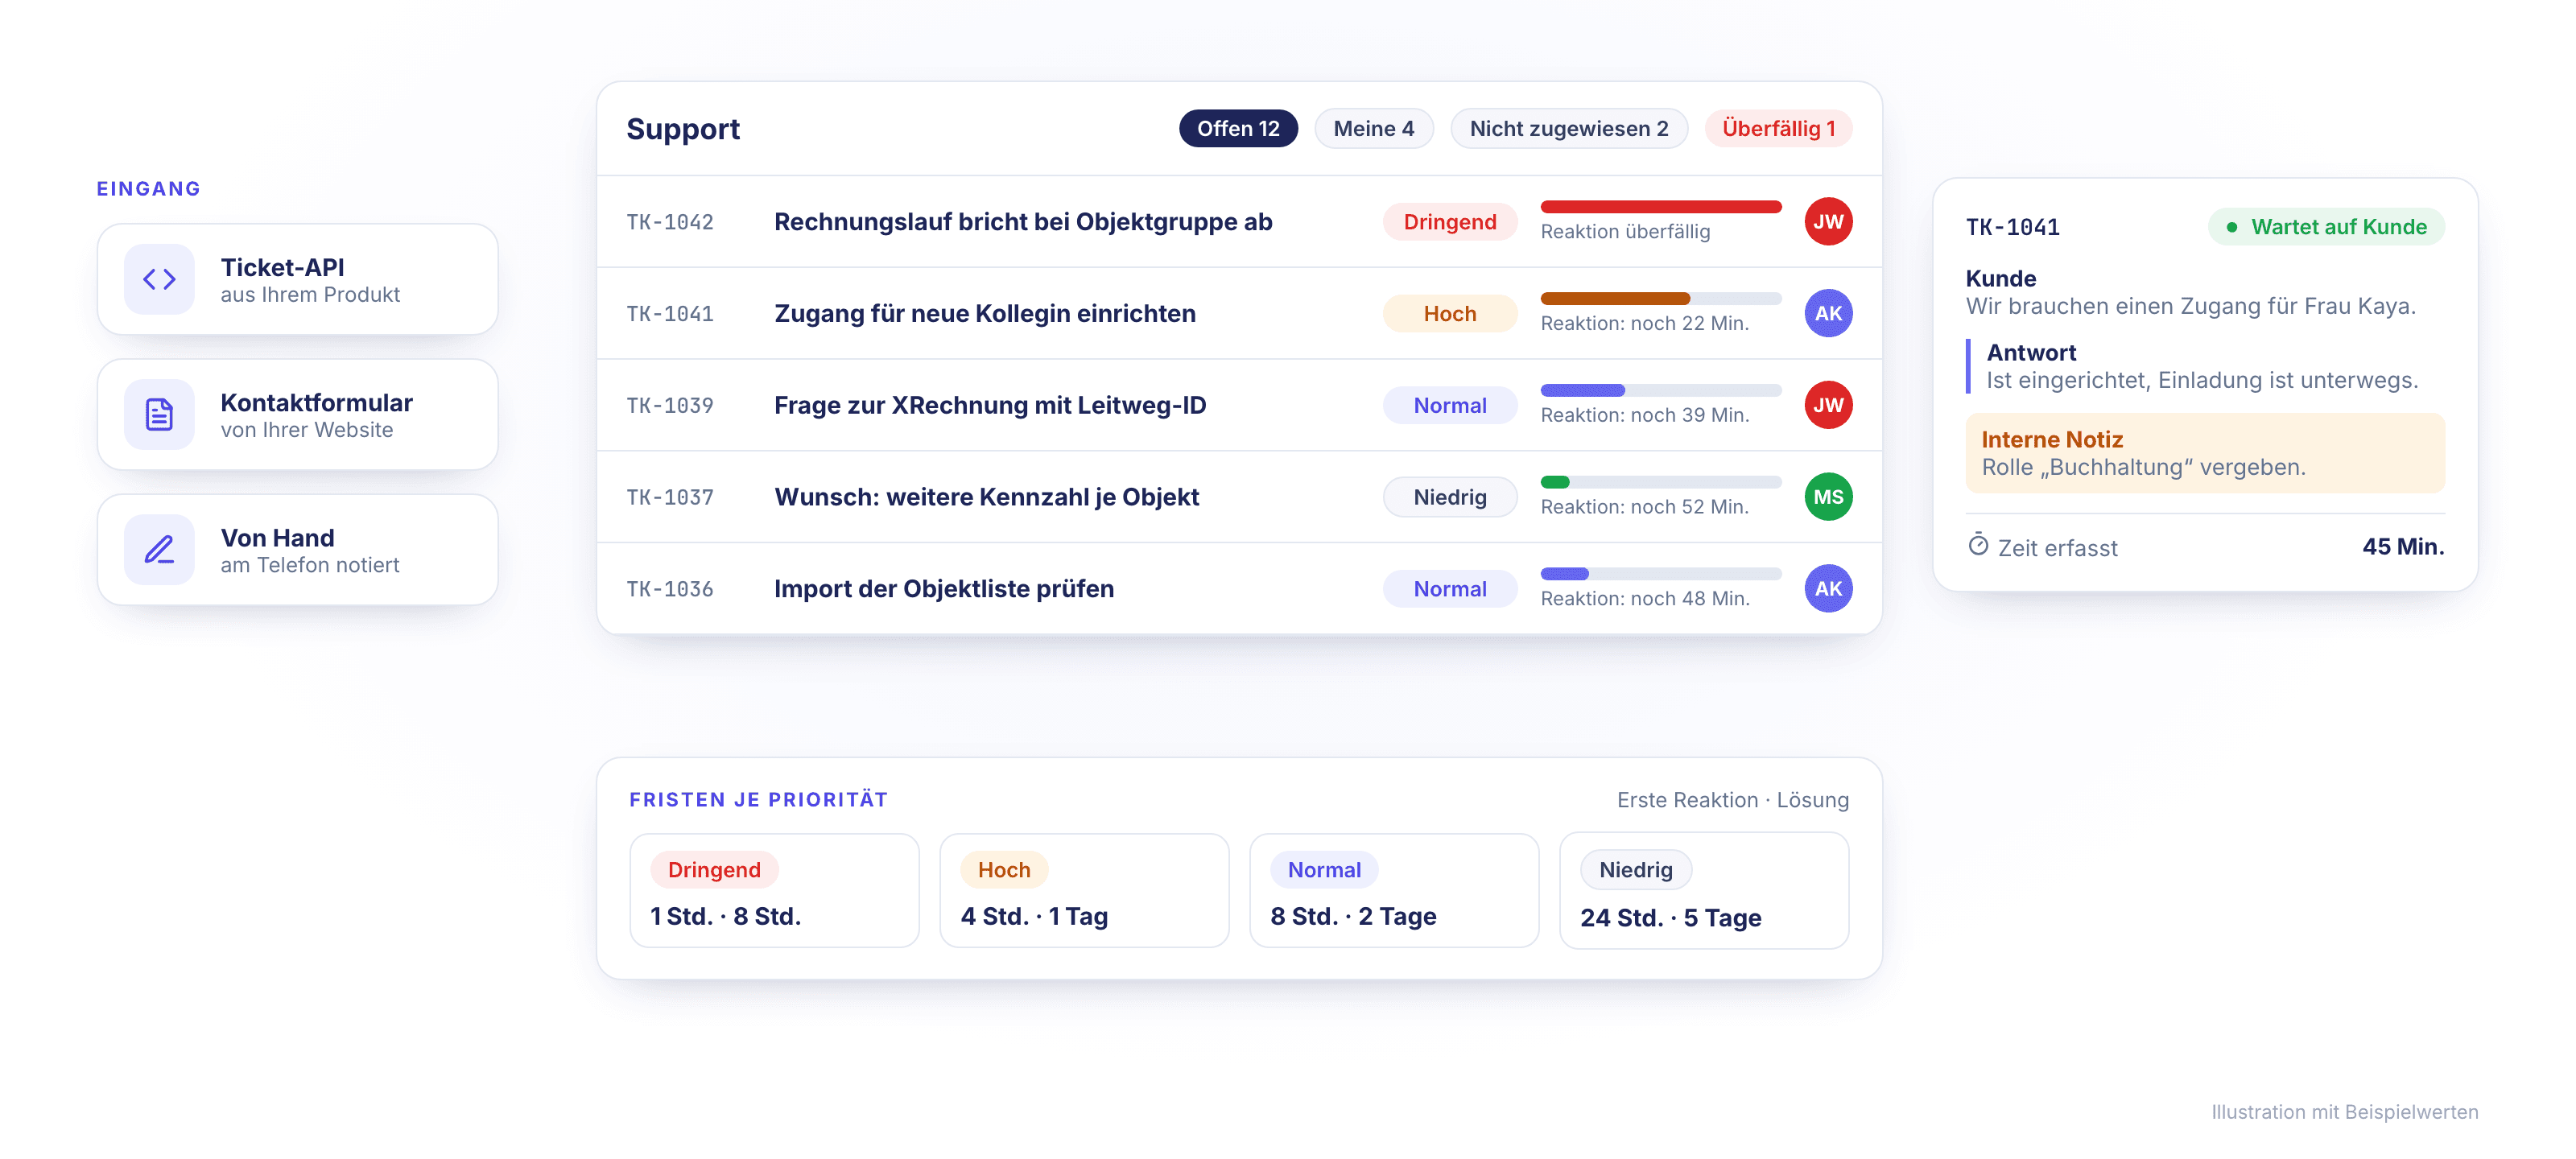Click the MS avatar on ticket TK-1037
The image size is (2576, 1159).
(x=1828, y=497)
